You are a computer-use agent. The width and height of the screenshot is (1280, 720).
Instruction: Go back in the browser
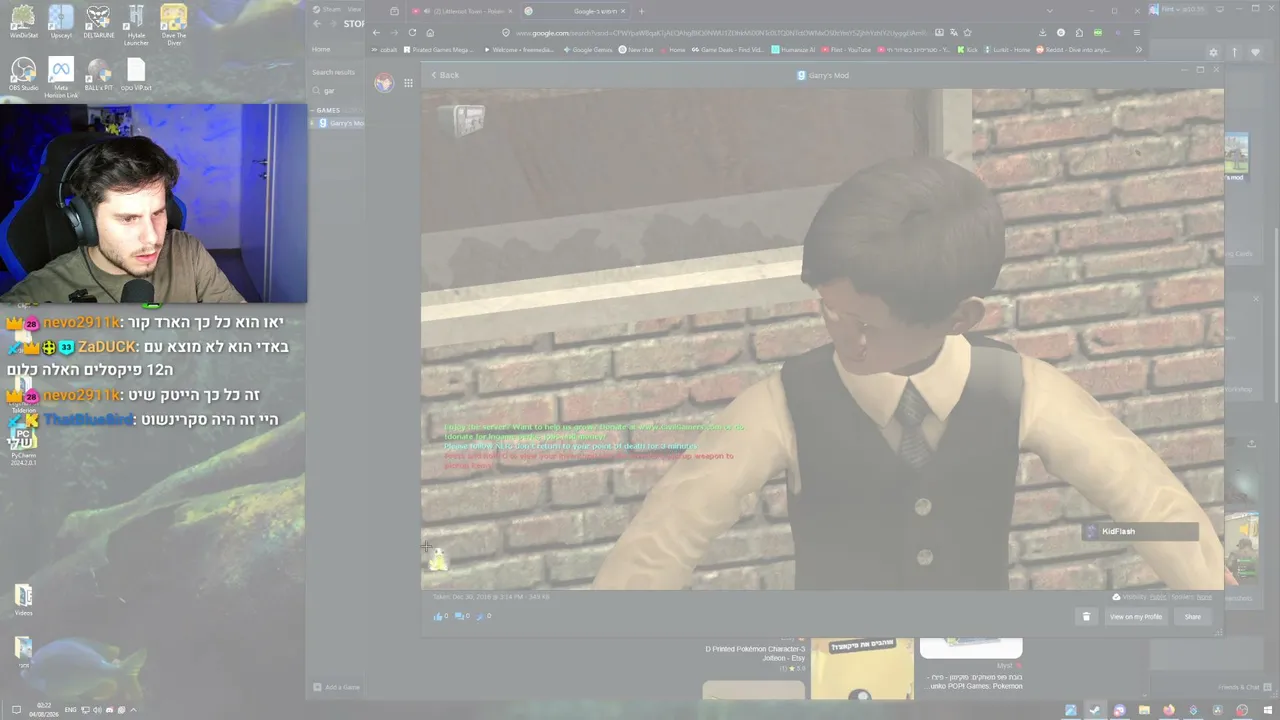click(x=376, y=32)
